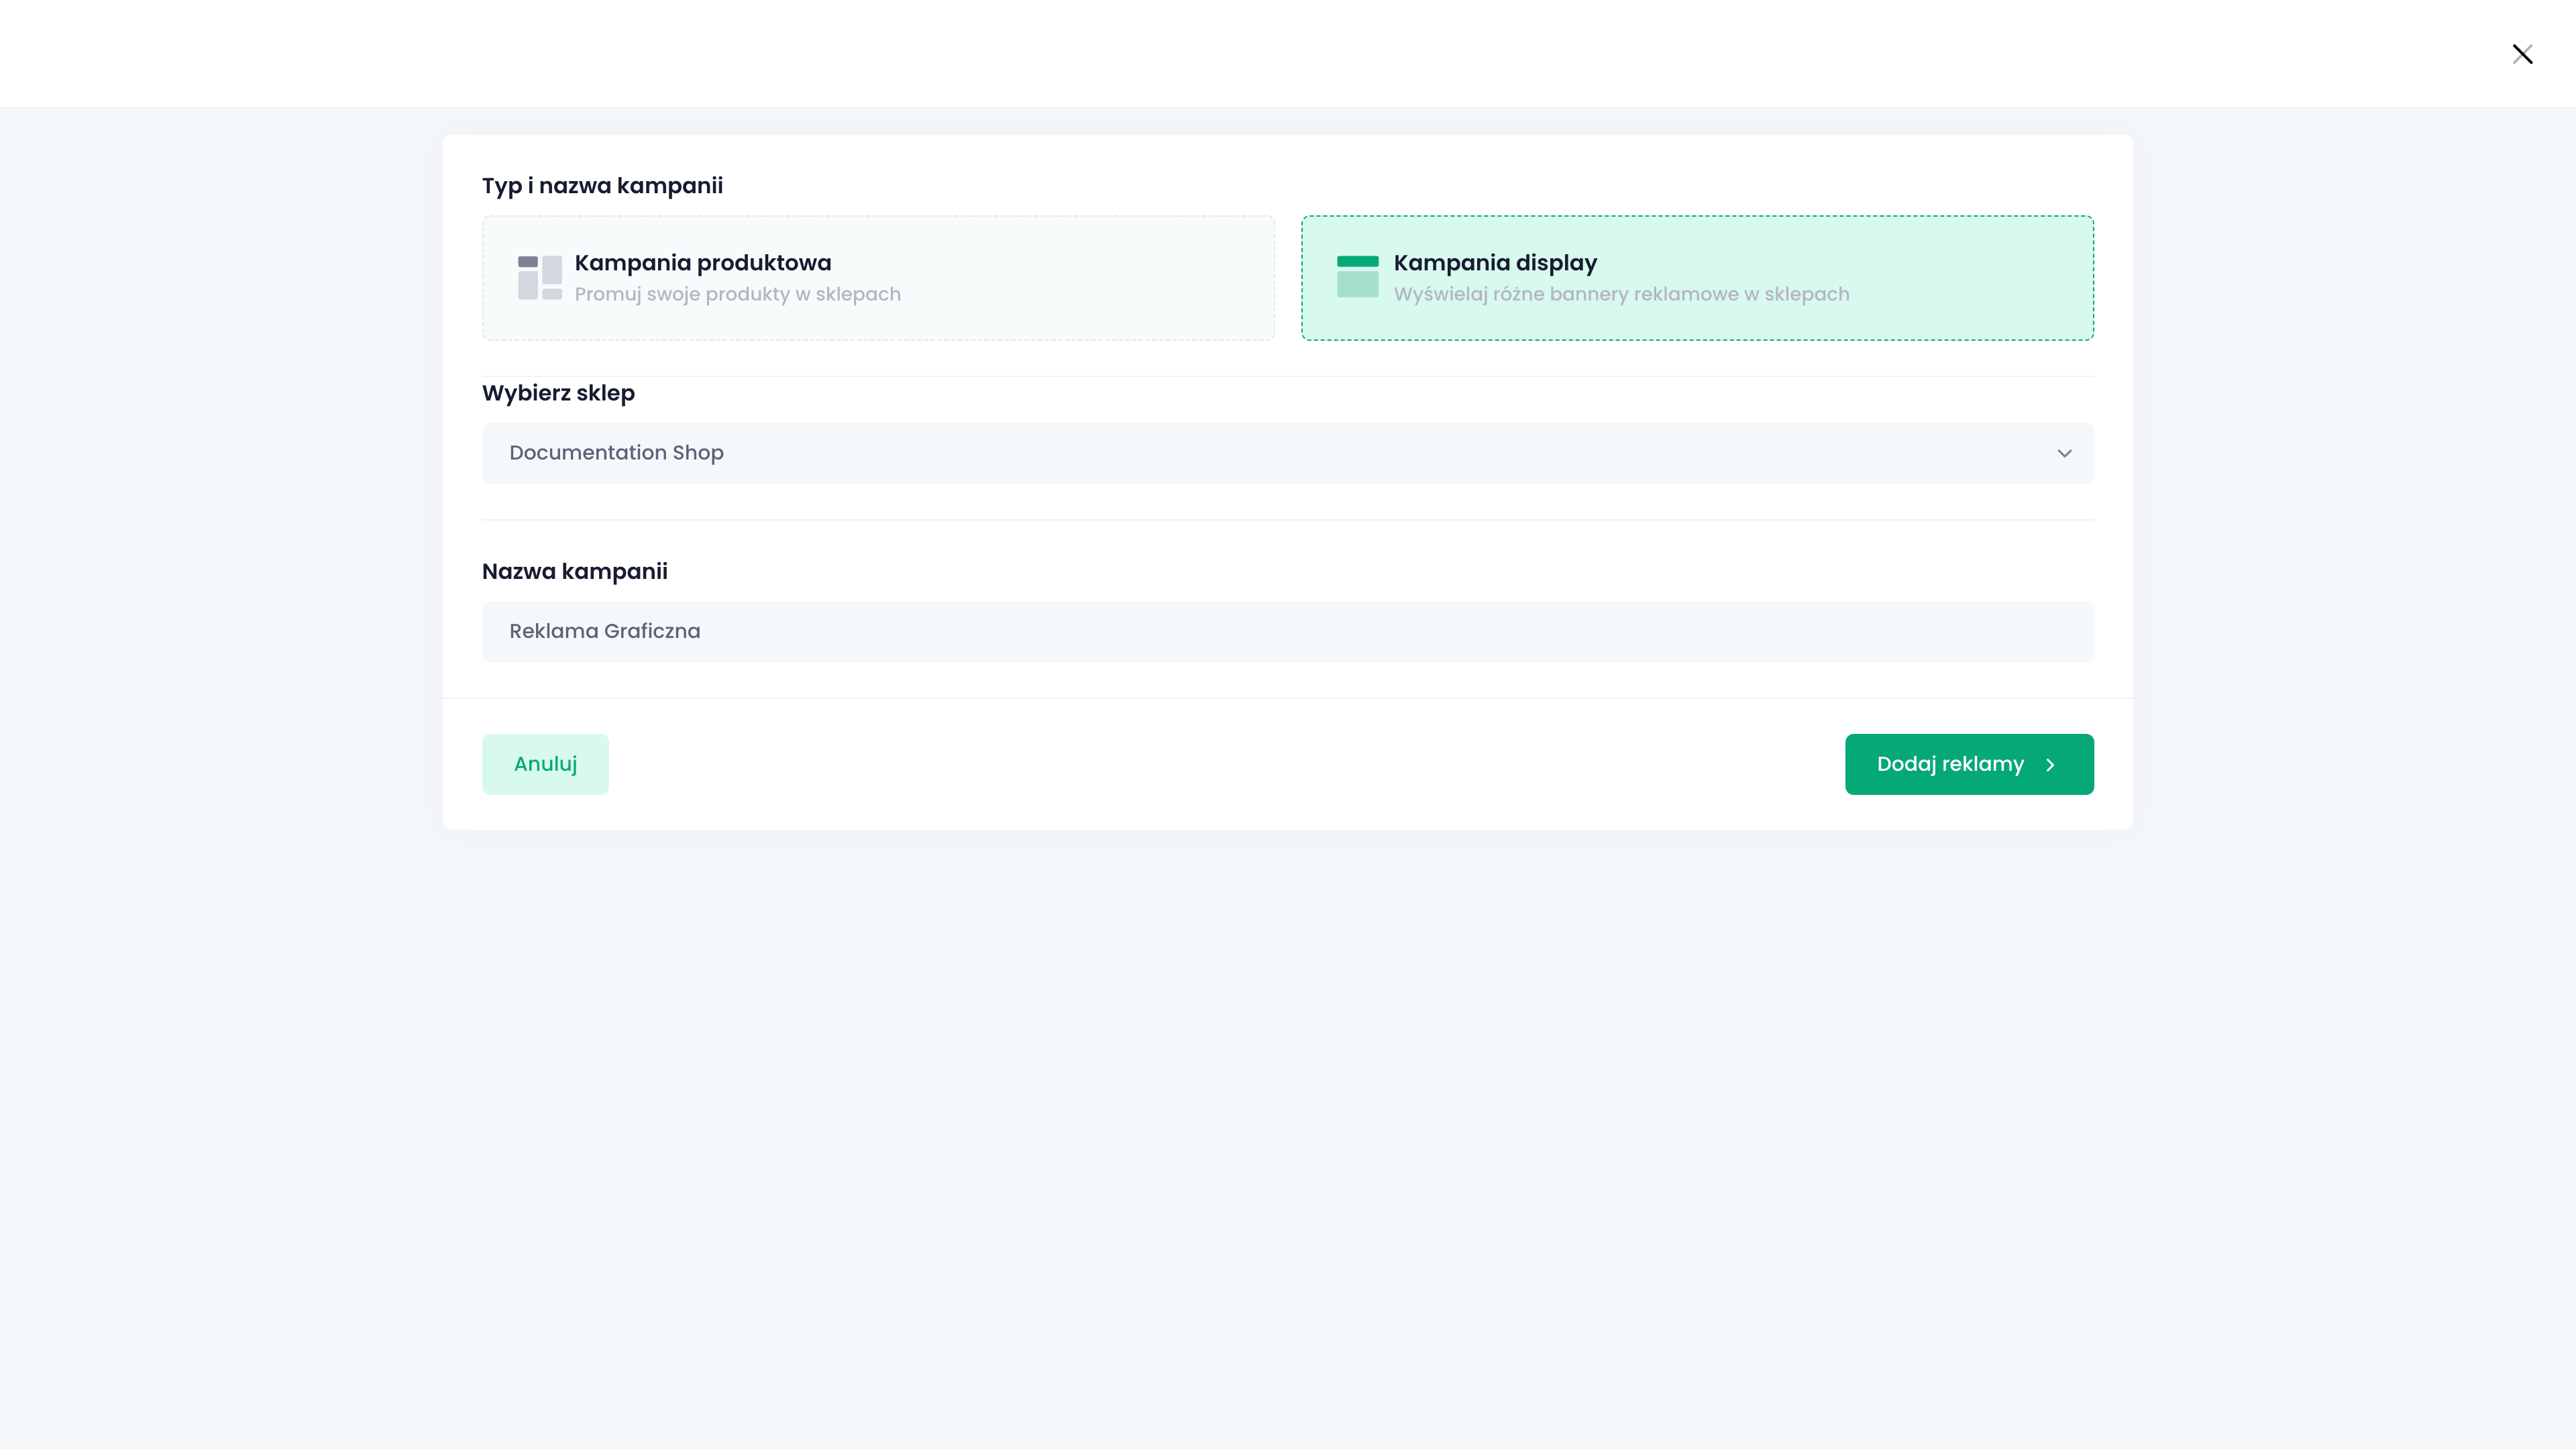Click the chevron icon of the shop selector

coord(2064,453)
